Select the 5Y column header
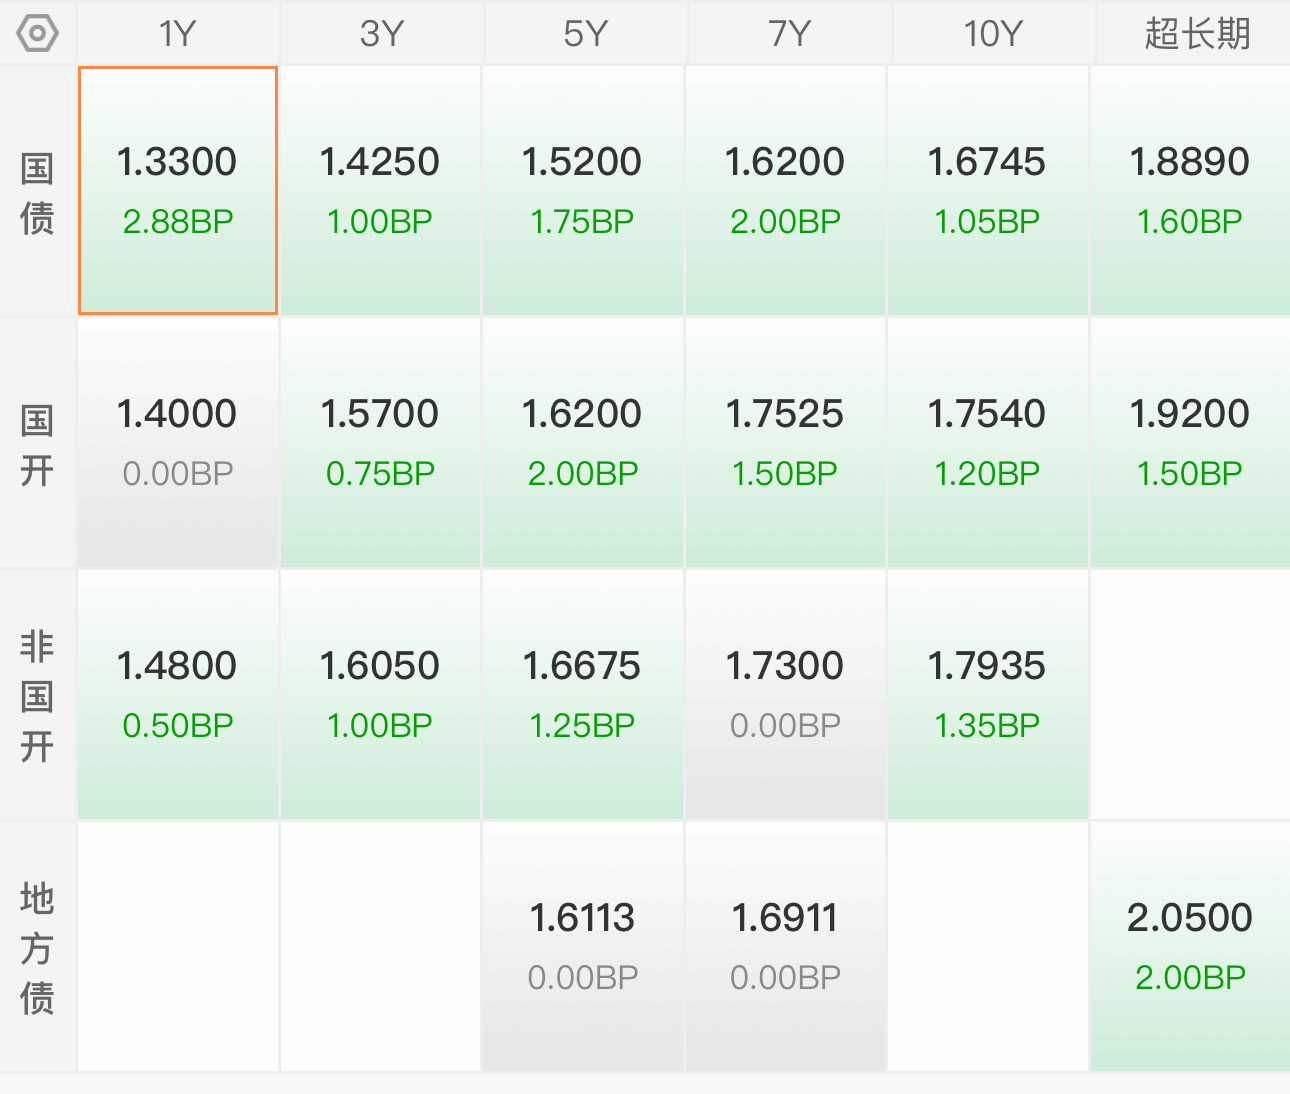This screenshot has width=1290, height=1094. tap(585, 33)
